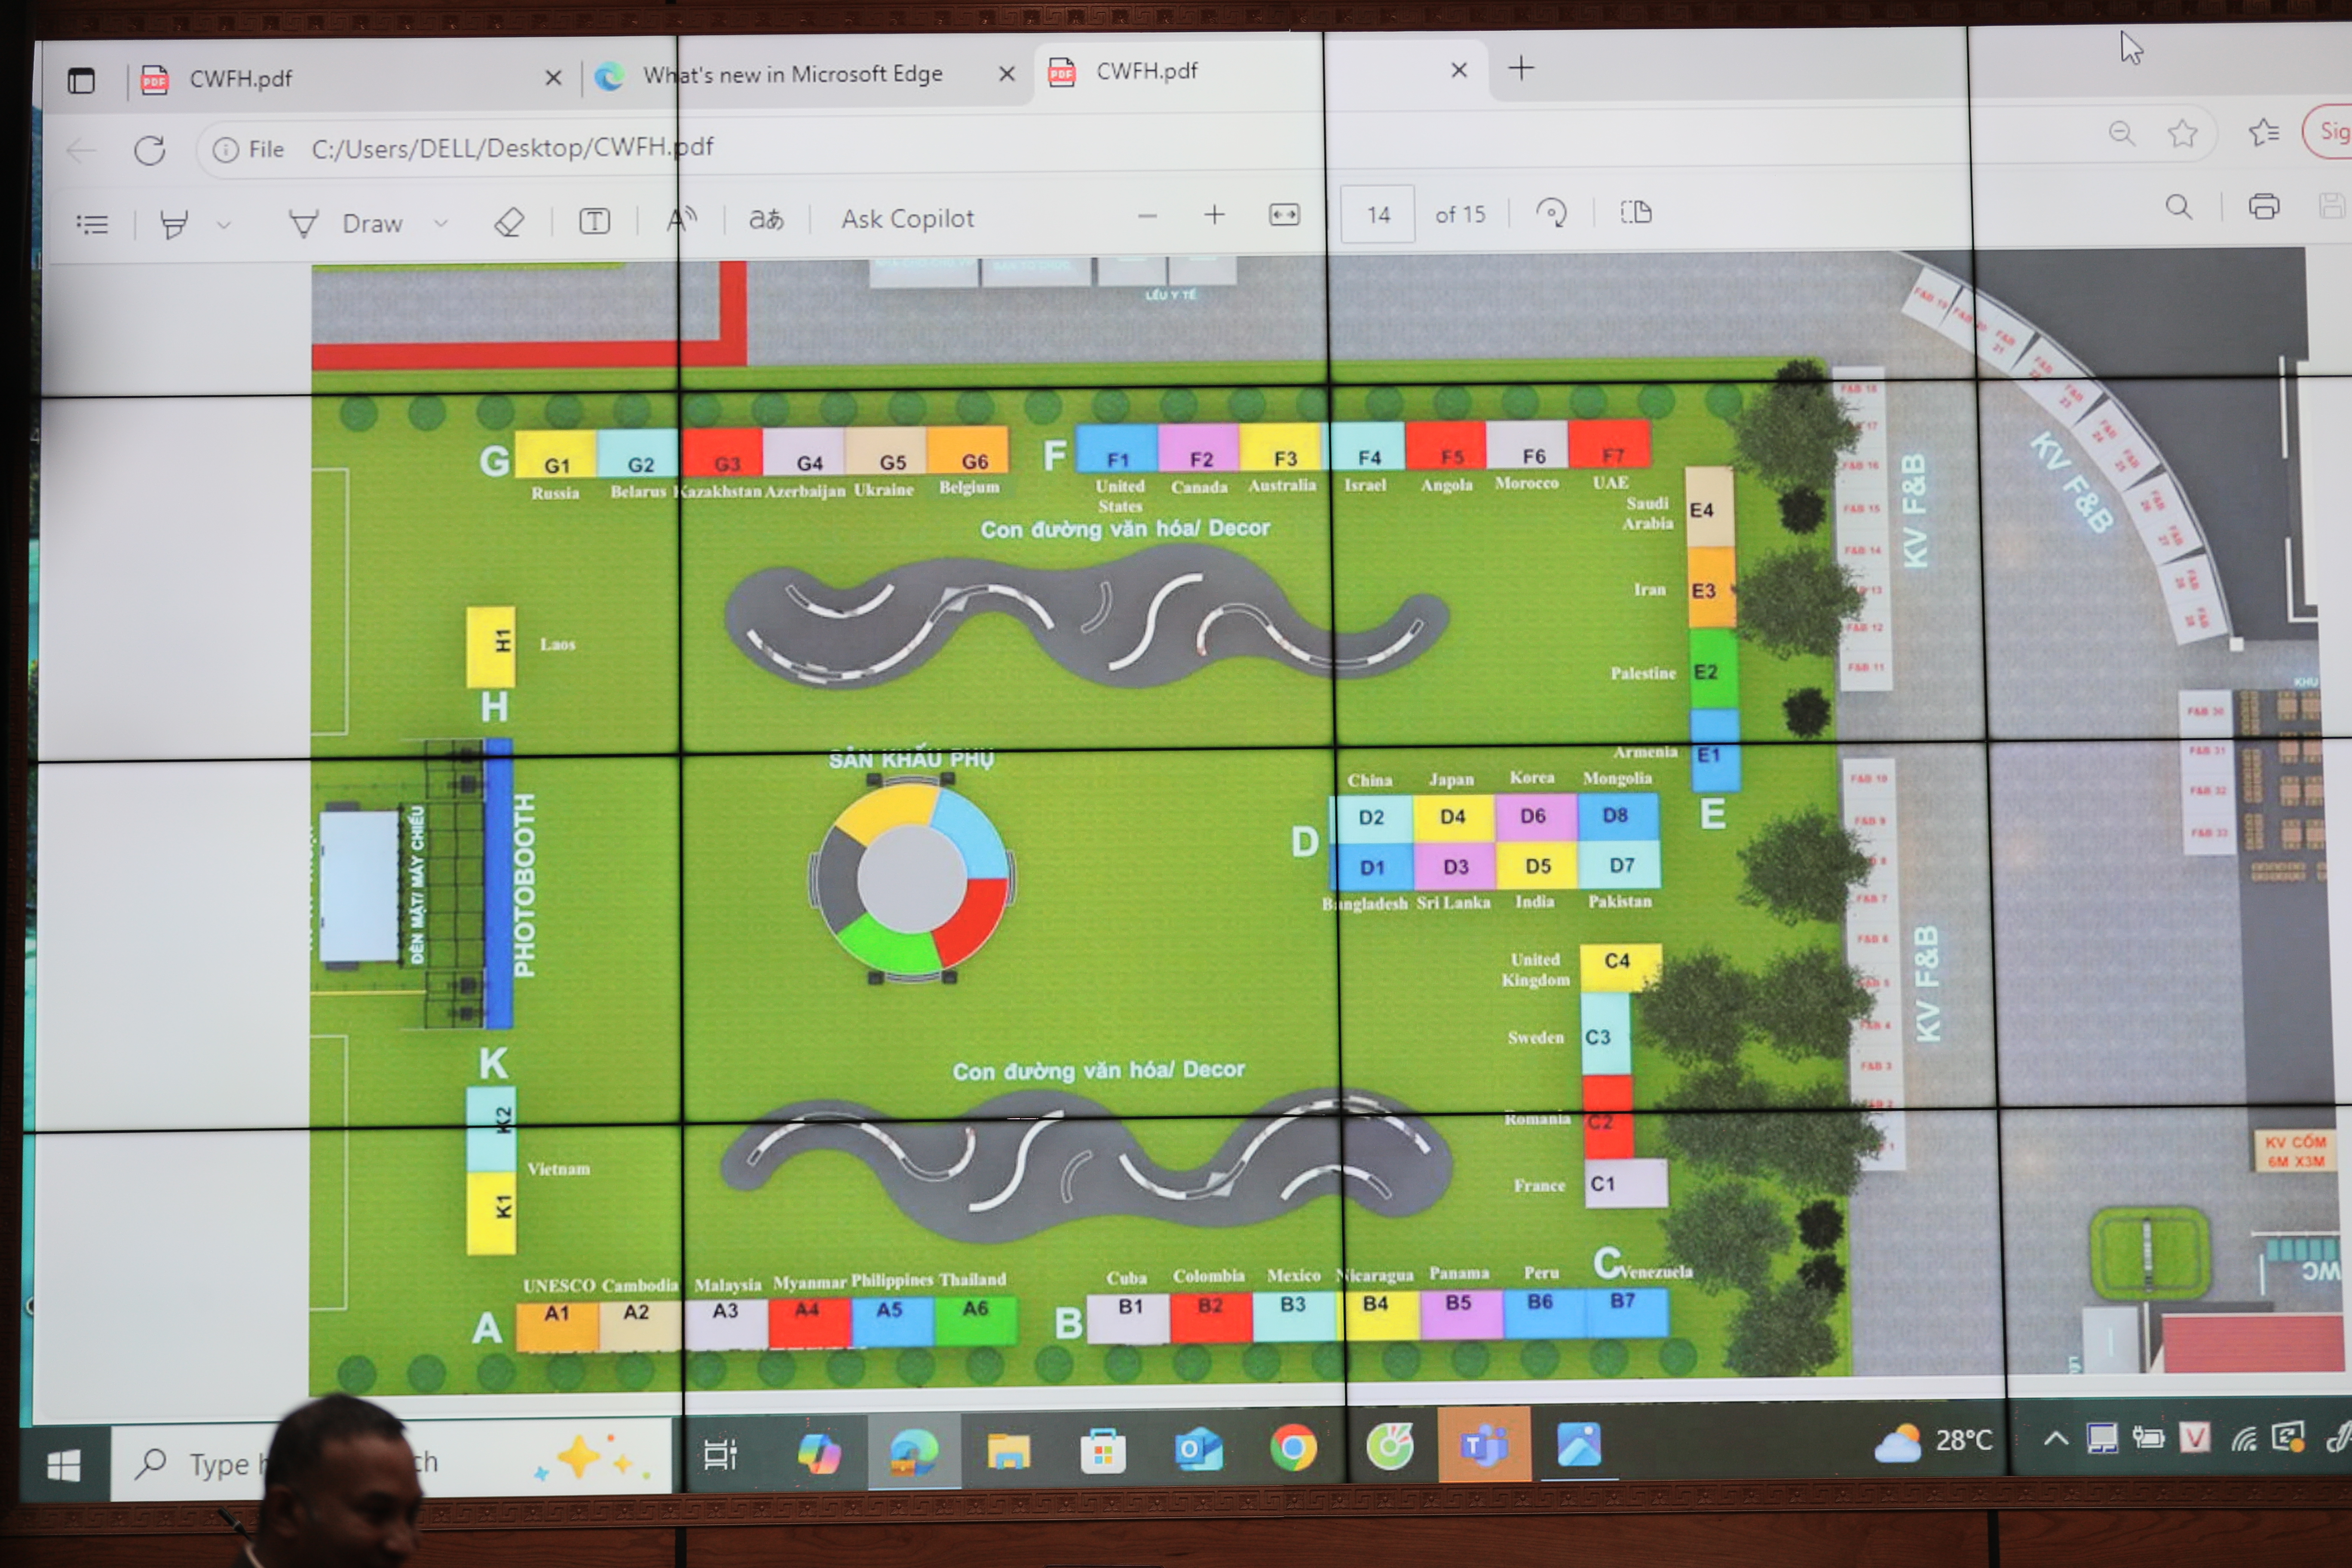Click the page number input field
2352x1568 pixels.
click(1377, 214)
